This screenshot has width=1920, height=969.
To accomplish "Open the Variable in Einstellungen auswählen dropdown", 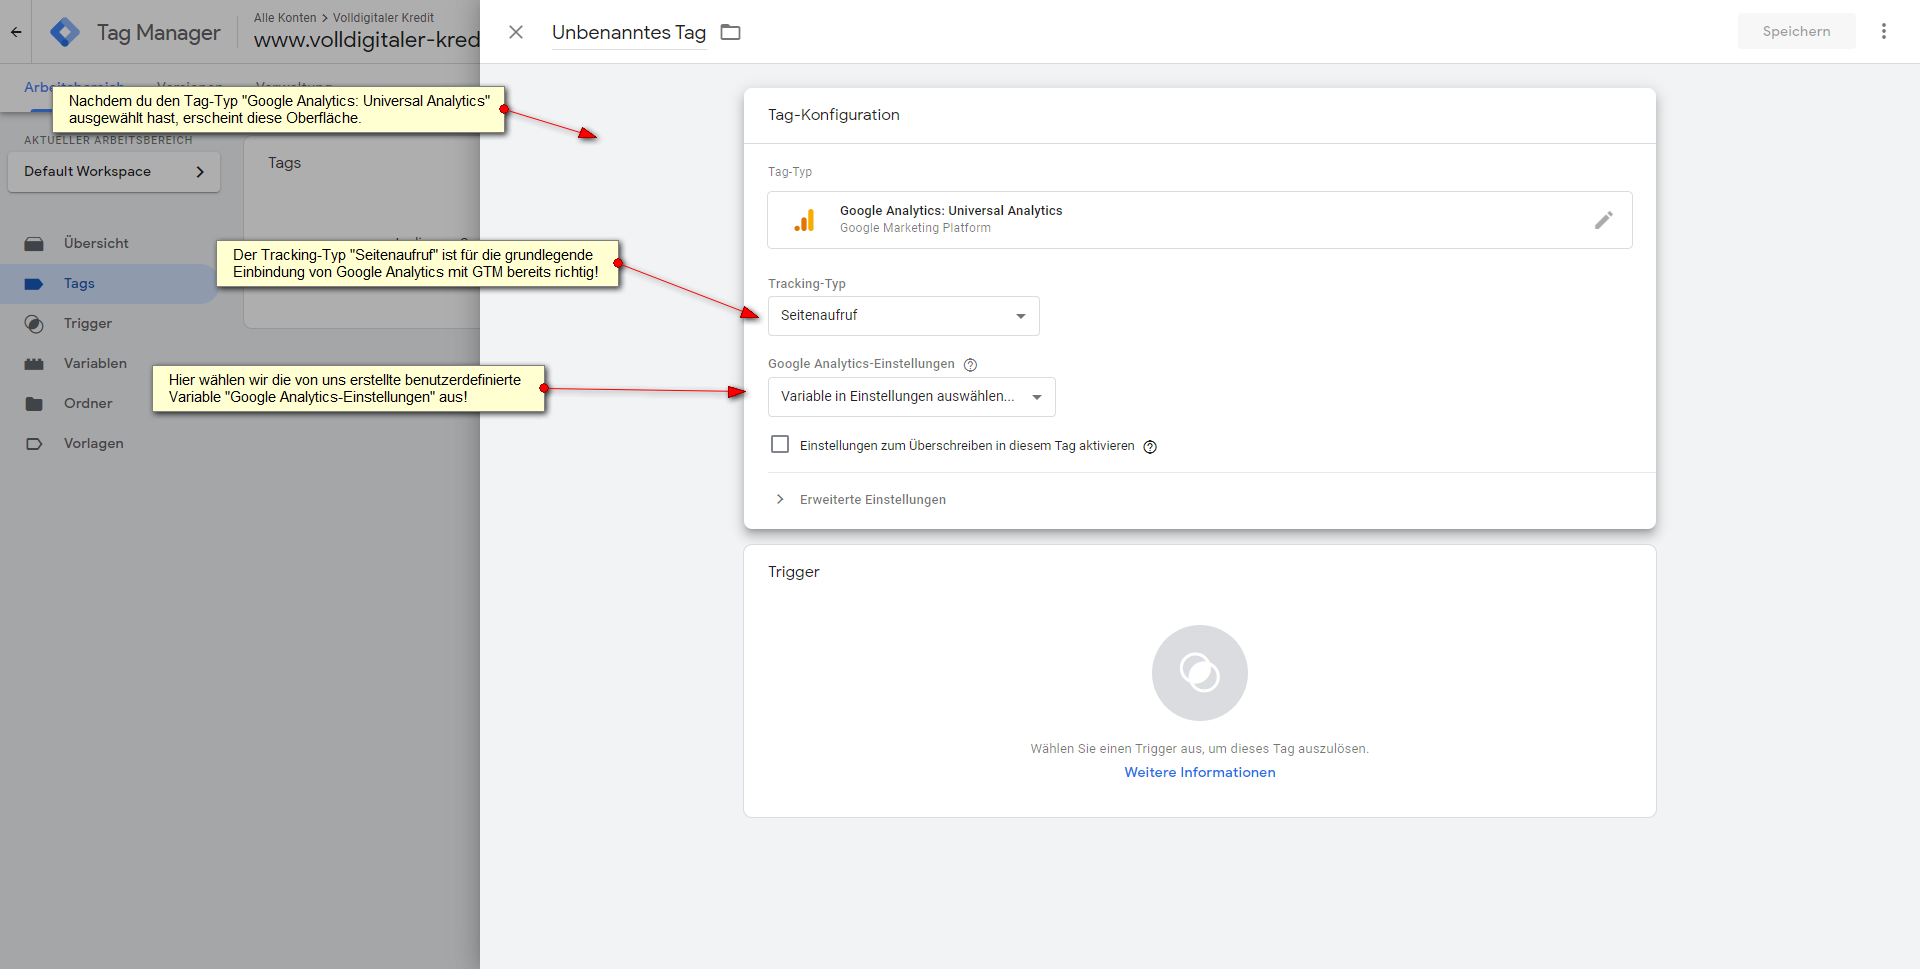I will coord(911,397).
